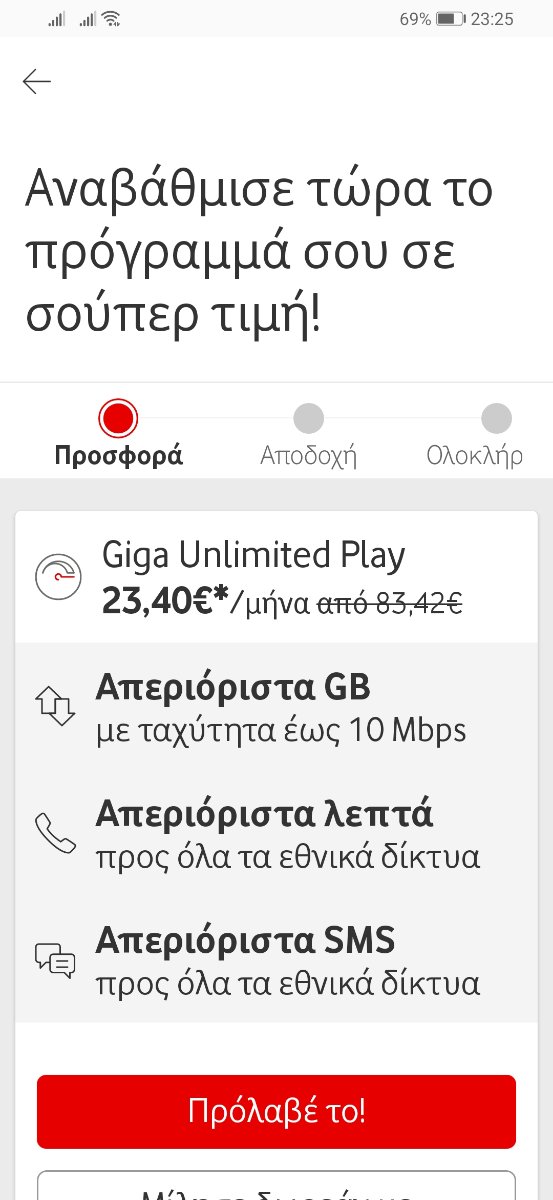The width and height of the screenshot is (553, 1200).
Task: Tap the Απεριόριστα GB feature row
Action: coord(276,706)
